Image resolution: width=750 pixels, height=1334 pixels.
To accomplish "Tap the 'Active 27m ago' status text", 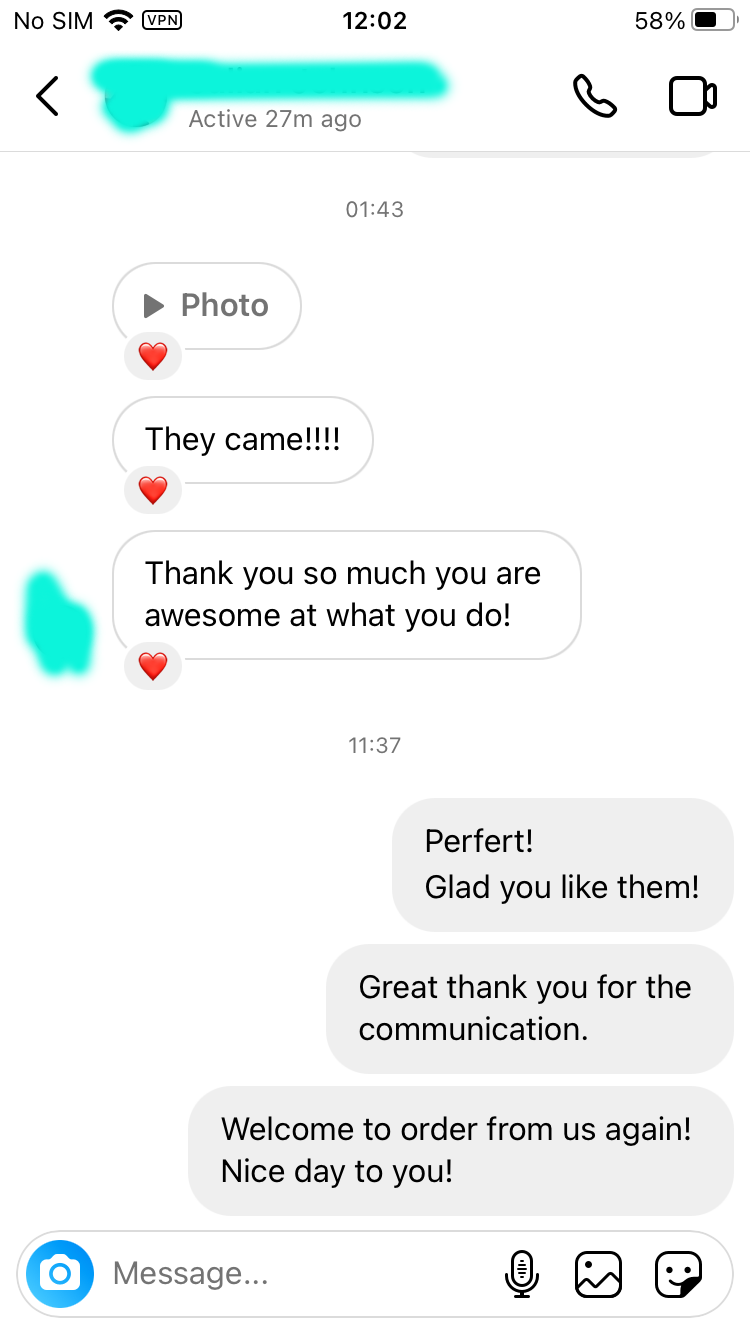I will click(275, 119).
